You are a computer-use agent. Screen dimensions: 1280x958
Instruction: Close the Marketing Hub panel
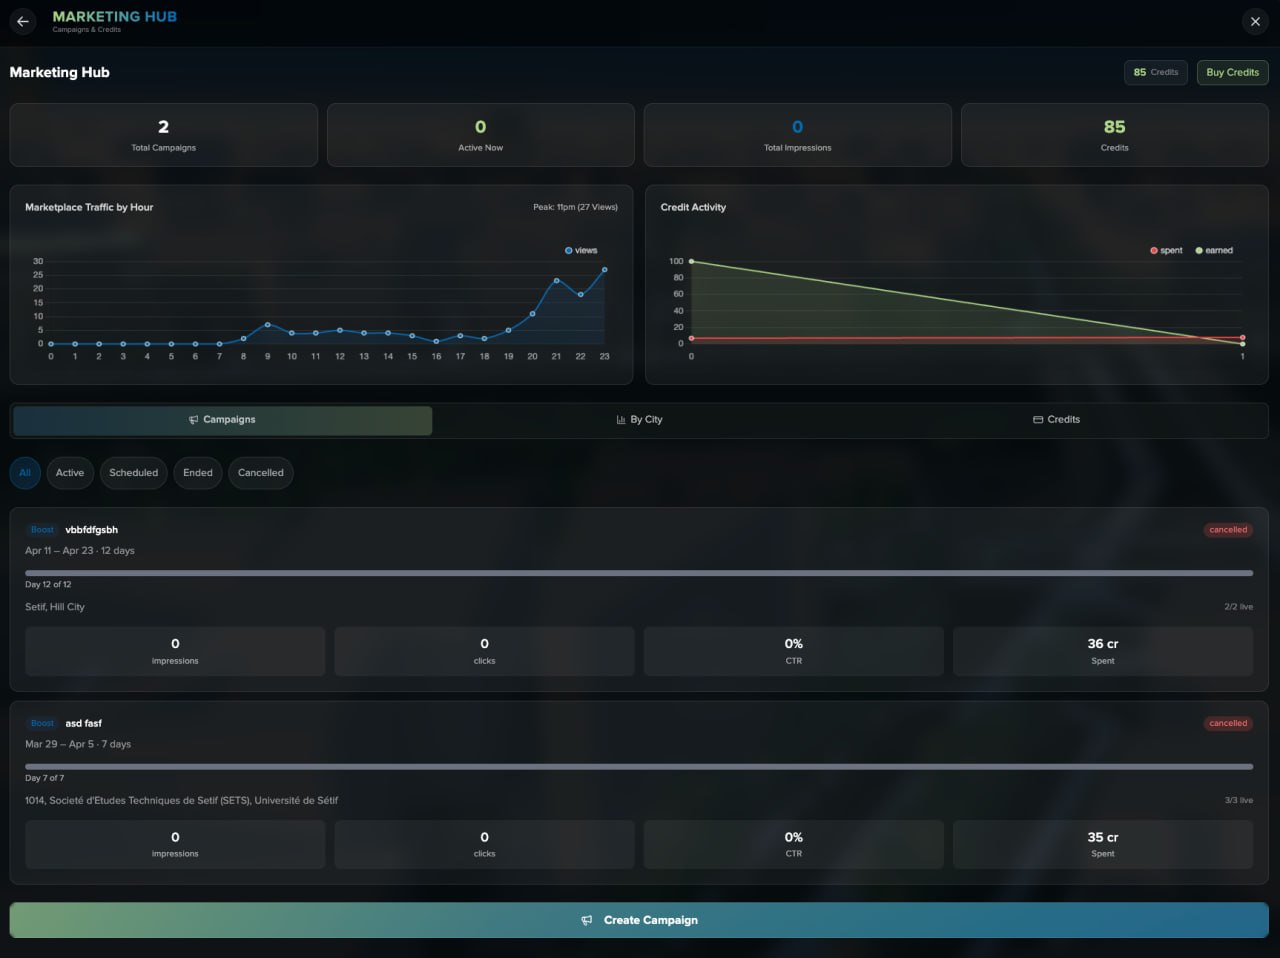coord(1255,21)
